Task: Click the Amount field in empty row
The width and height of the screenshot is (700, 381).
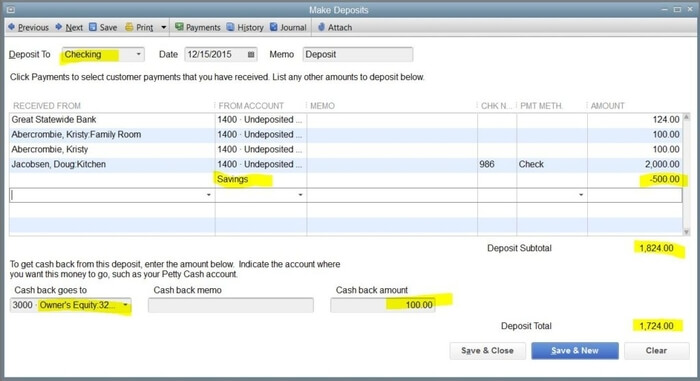Action: pyautogui.click(x=635, y=195)
